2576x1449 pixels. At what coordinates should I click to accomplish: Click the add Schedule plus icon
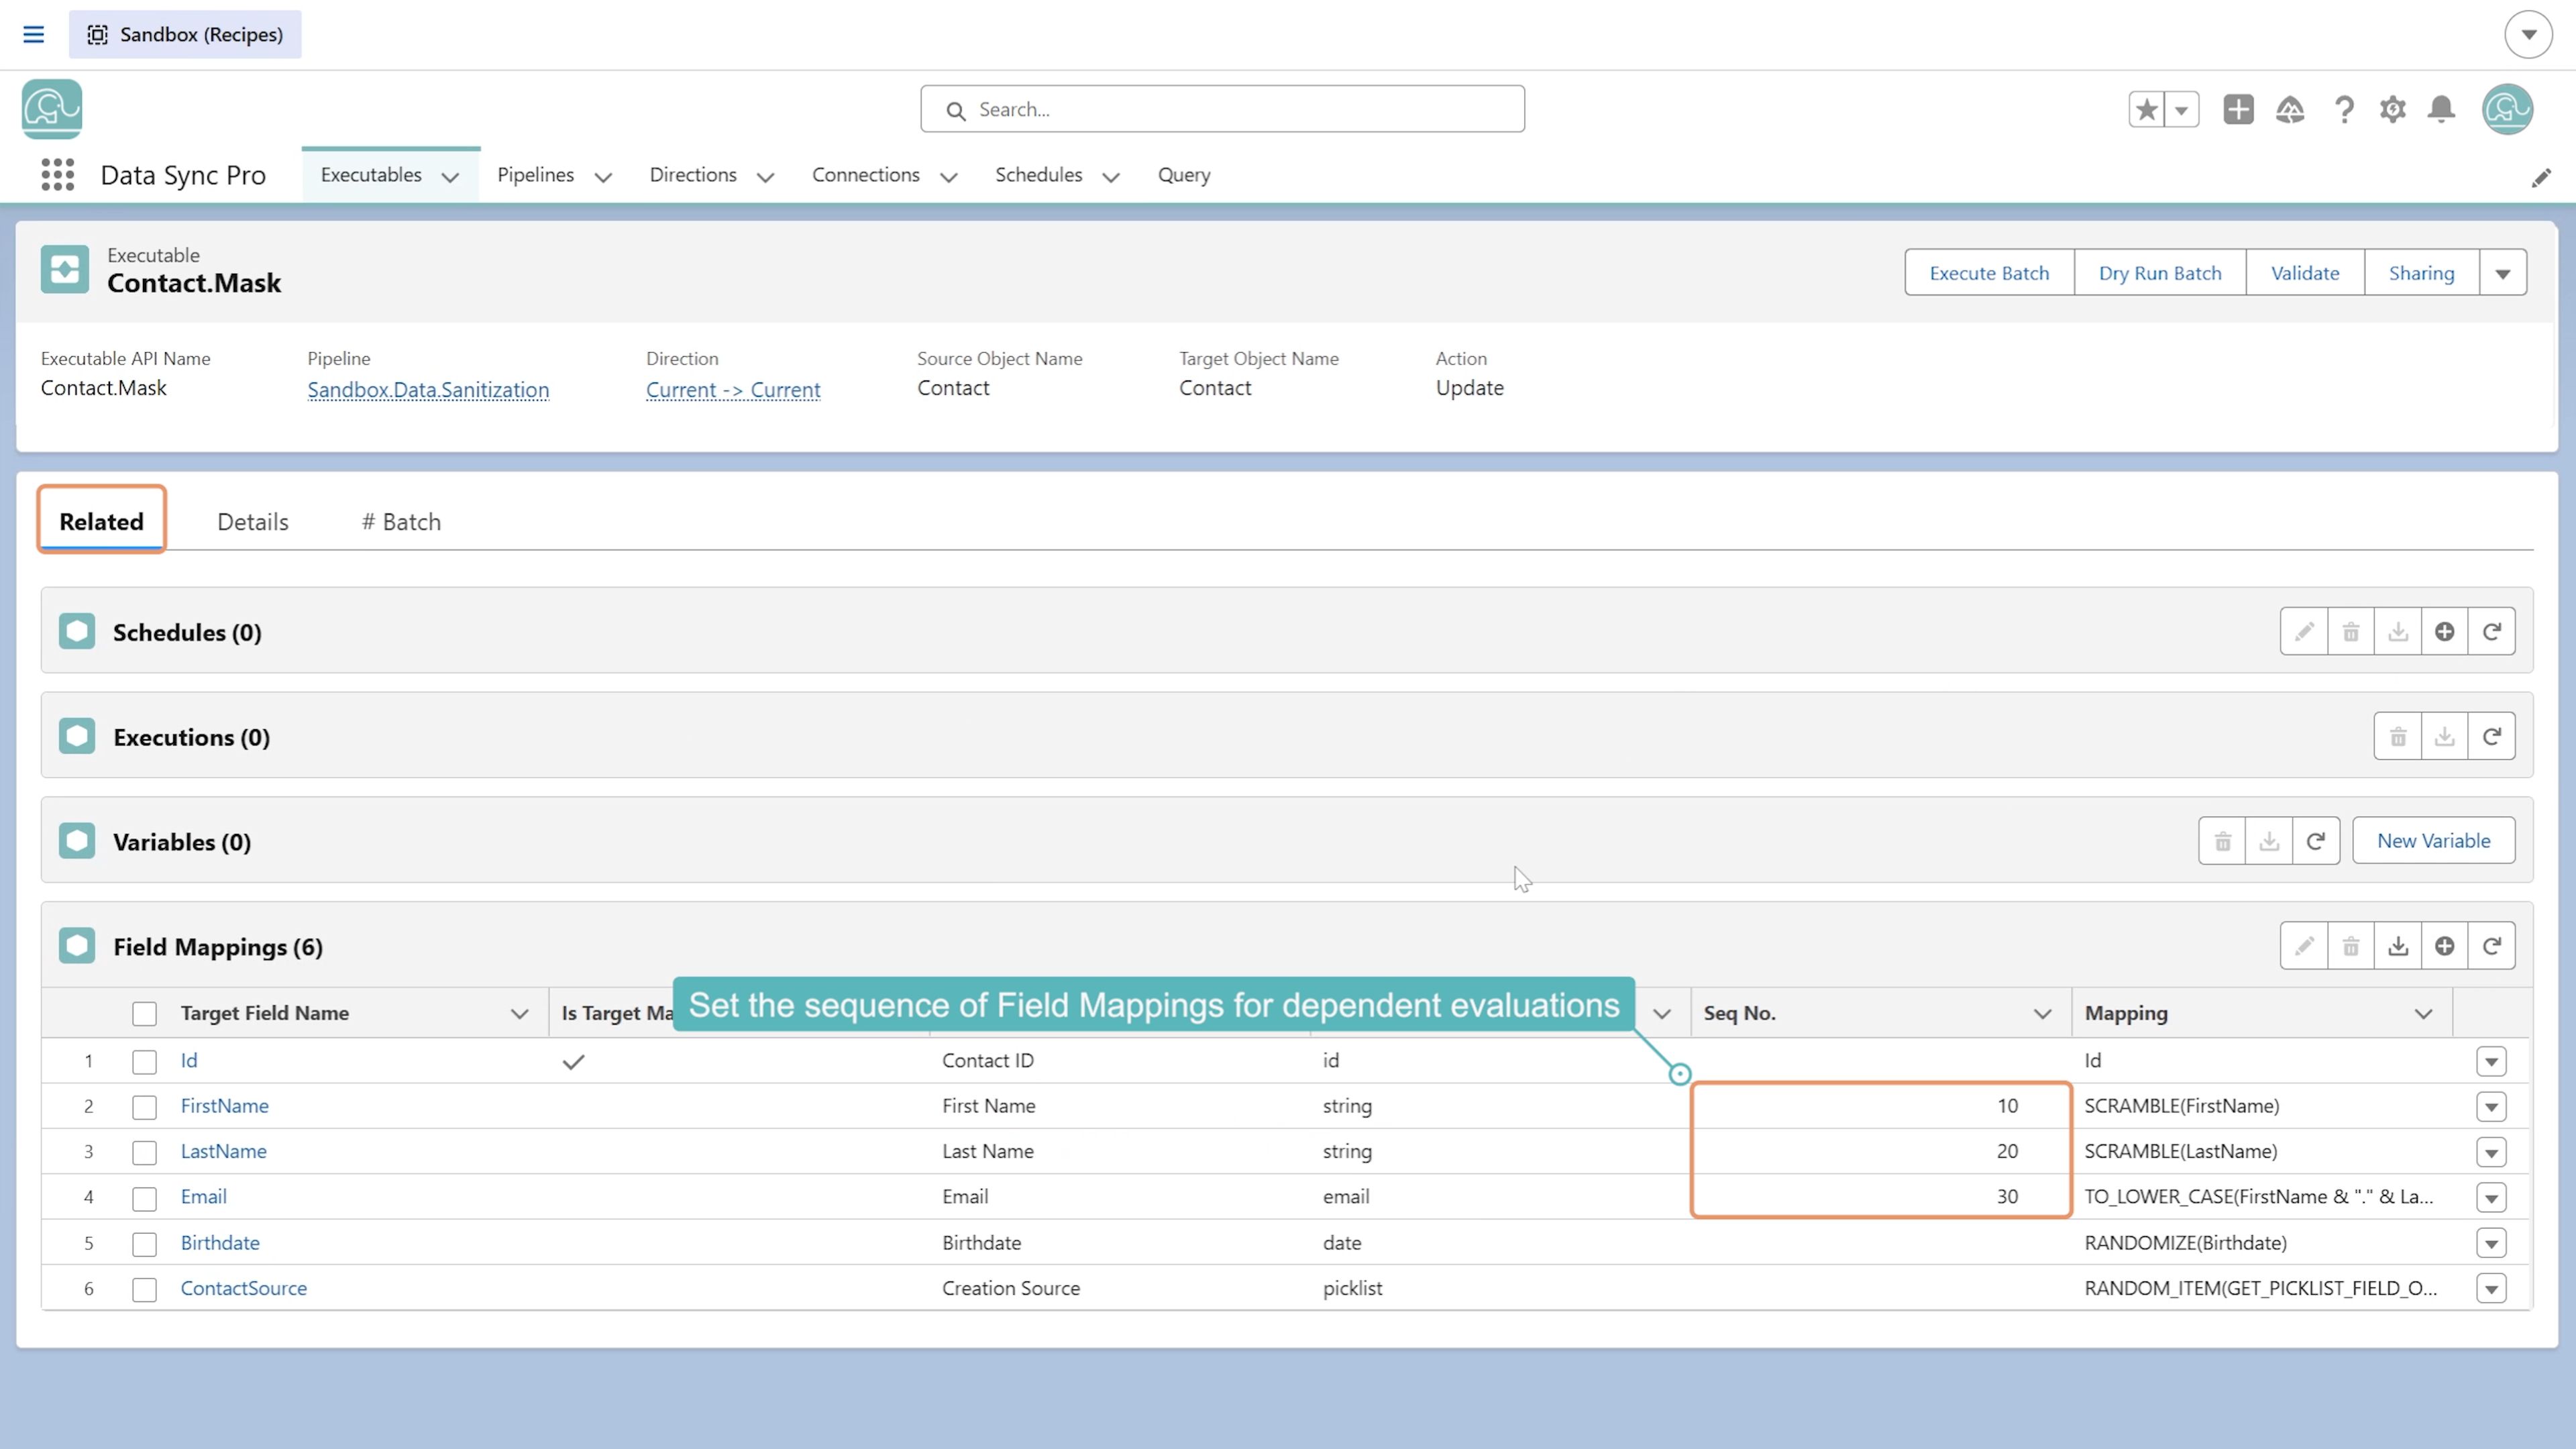(2444, 632)
